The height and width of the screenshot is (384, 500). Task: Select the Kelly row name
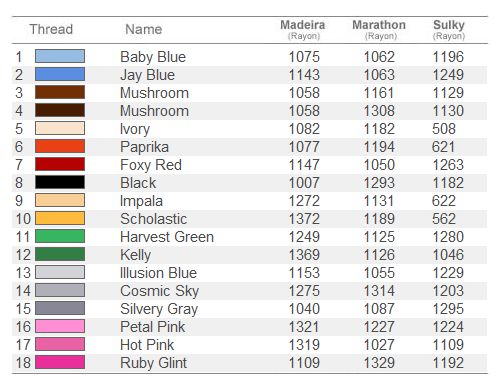pos(136,255)
